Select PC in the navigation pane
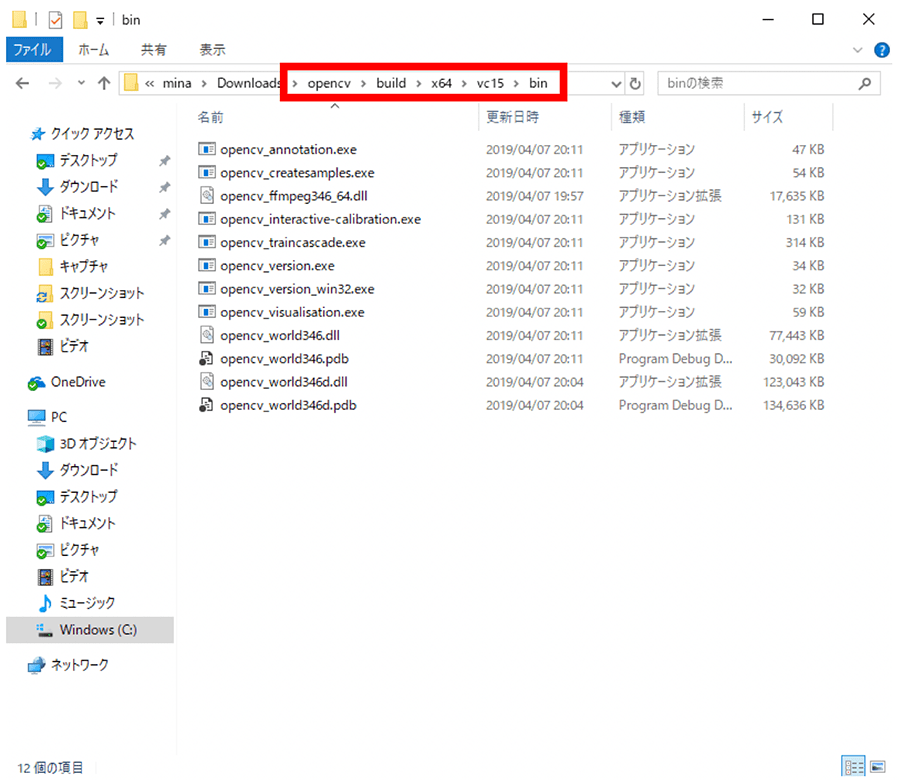This screenshot has height=780, width=900. [x=48, y=417]
